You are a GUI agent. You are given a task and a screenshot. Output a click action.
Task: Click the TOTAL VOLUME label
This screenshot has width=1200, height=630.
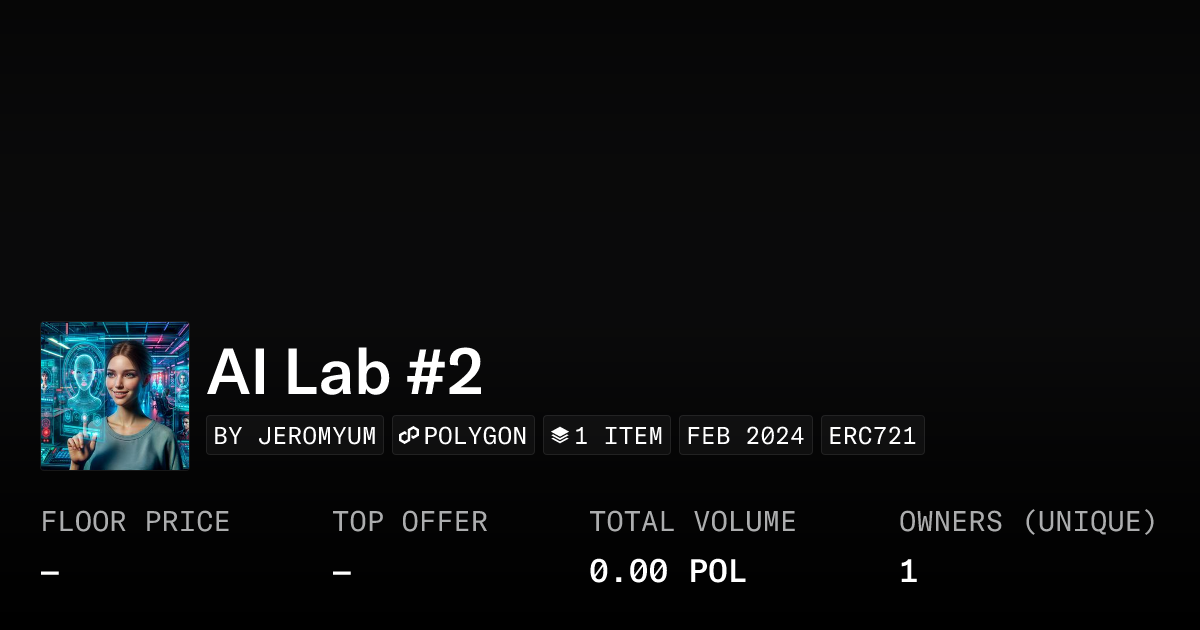click(x=692, y=522)
